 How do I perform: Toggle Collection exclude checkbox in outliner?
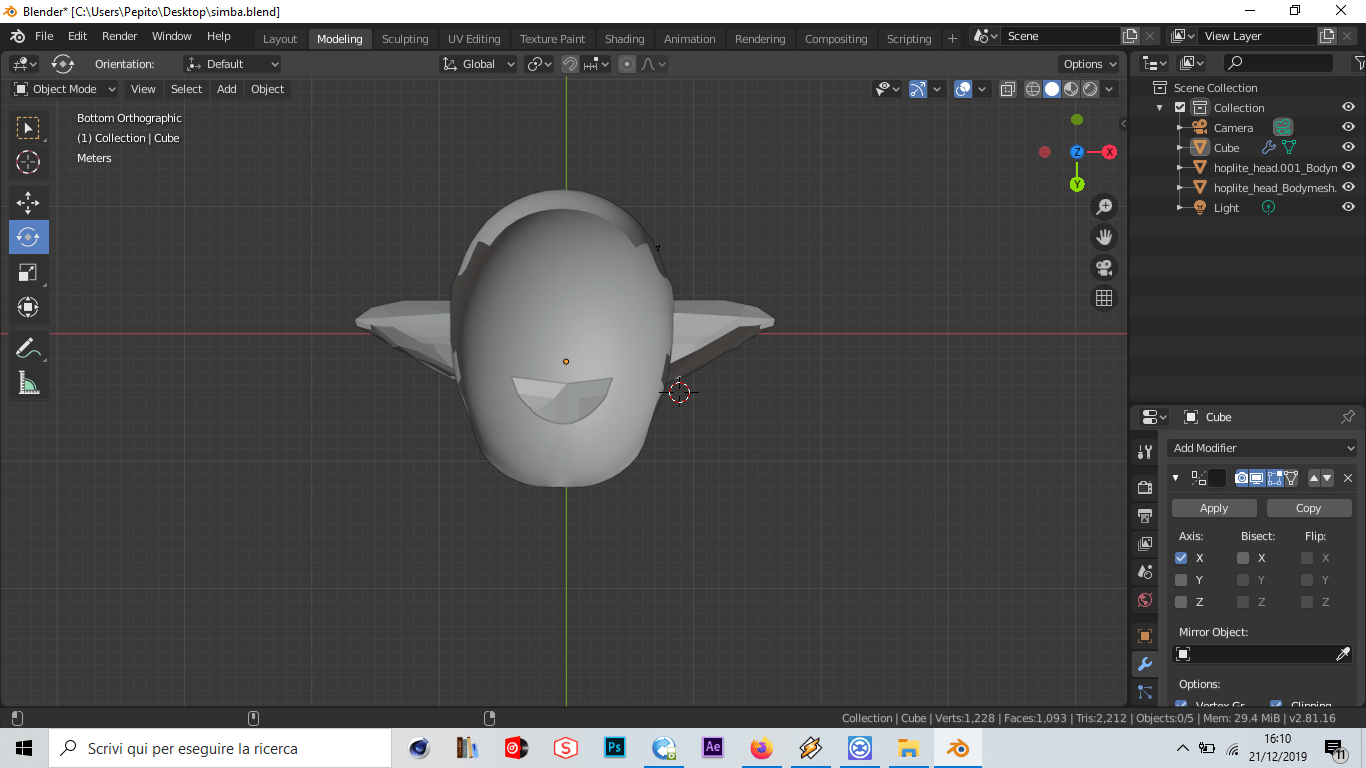1180,108
